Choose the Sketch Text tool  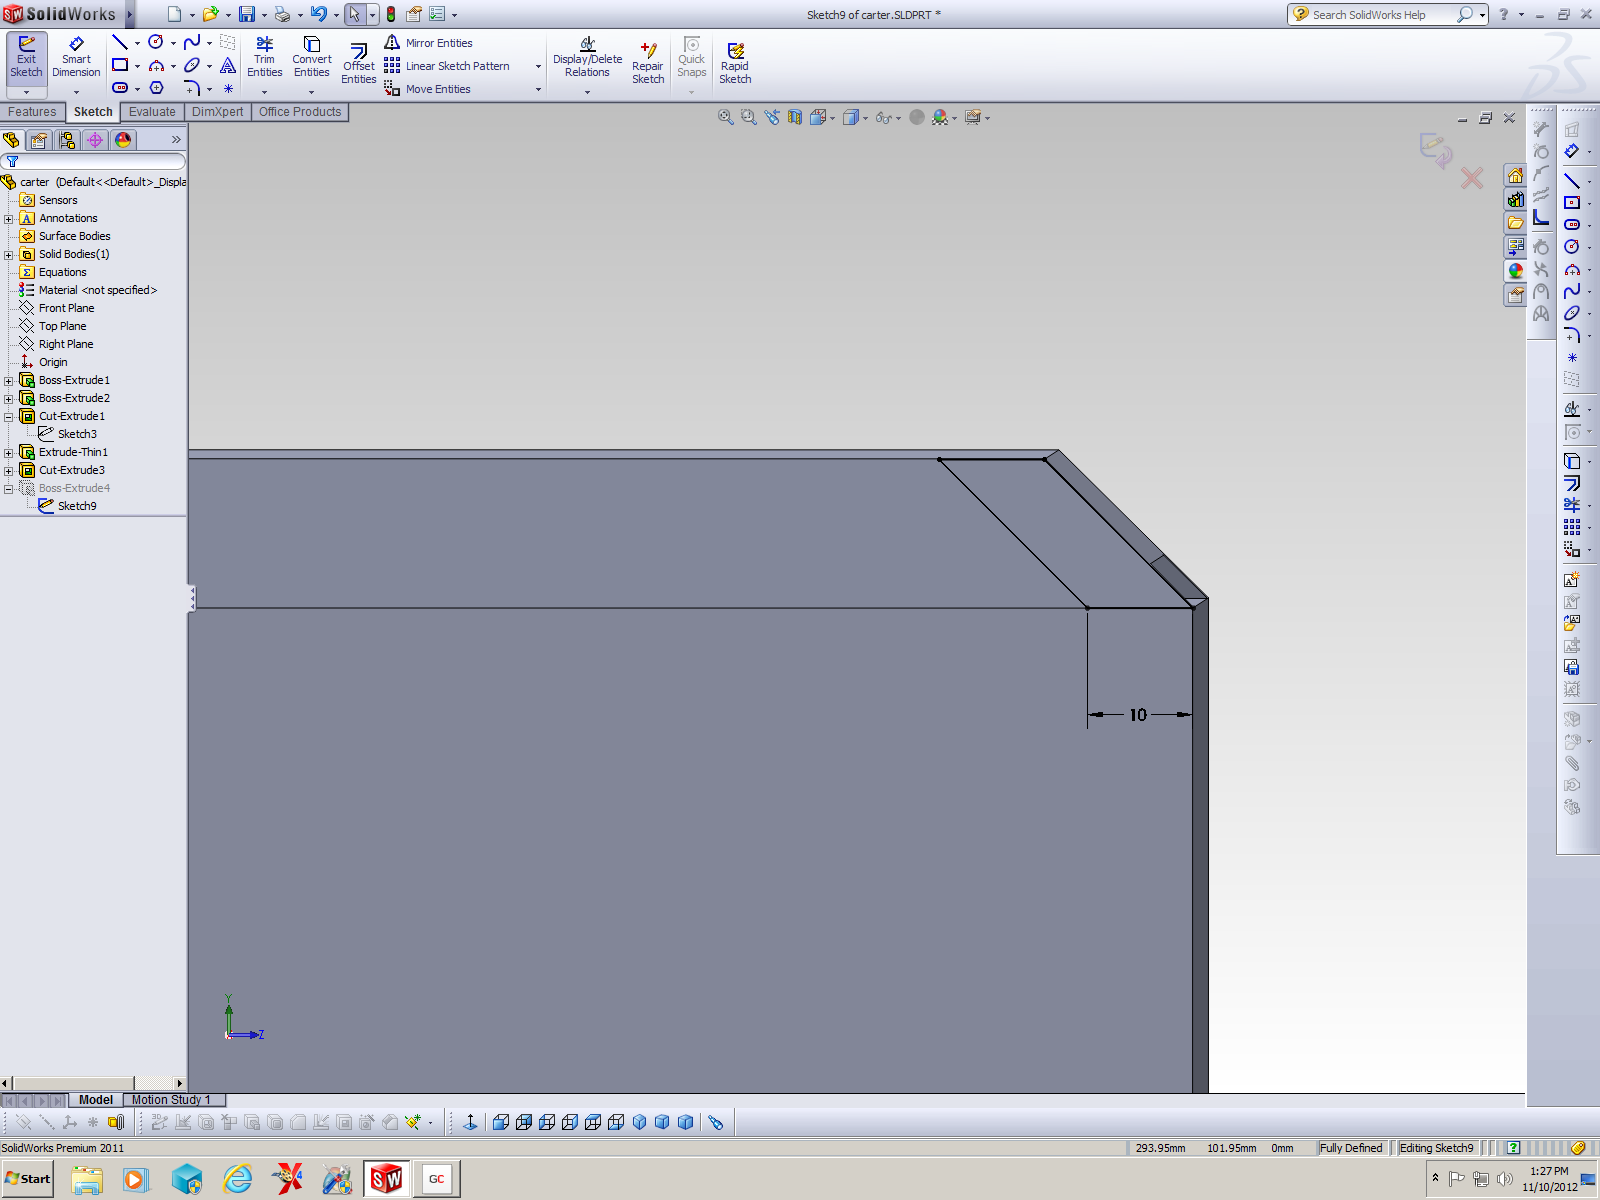(x=228, y=65)
